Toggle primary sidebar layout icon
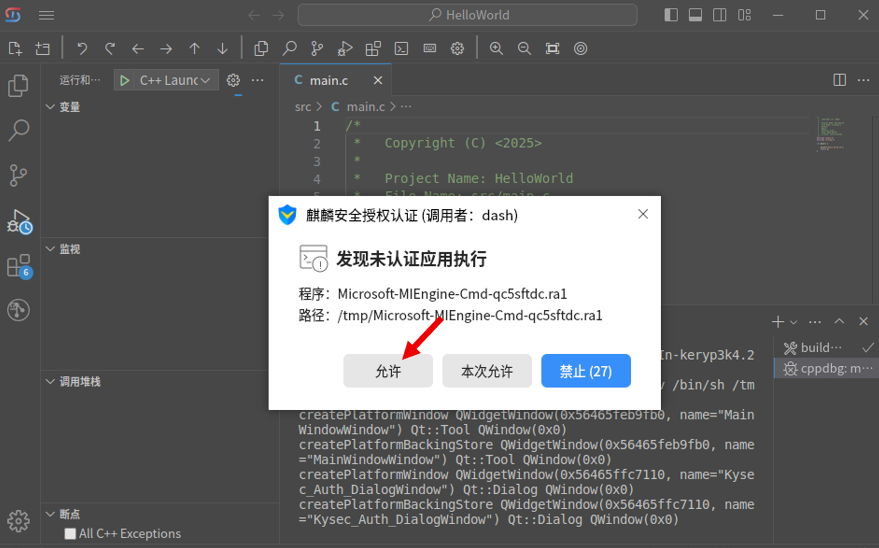 coord(671,15)
